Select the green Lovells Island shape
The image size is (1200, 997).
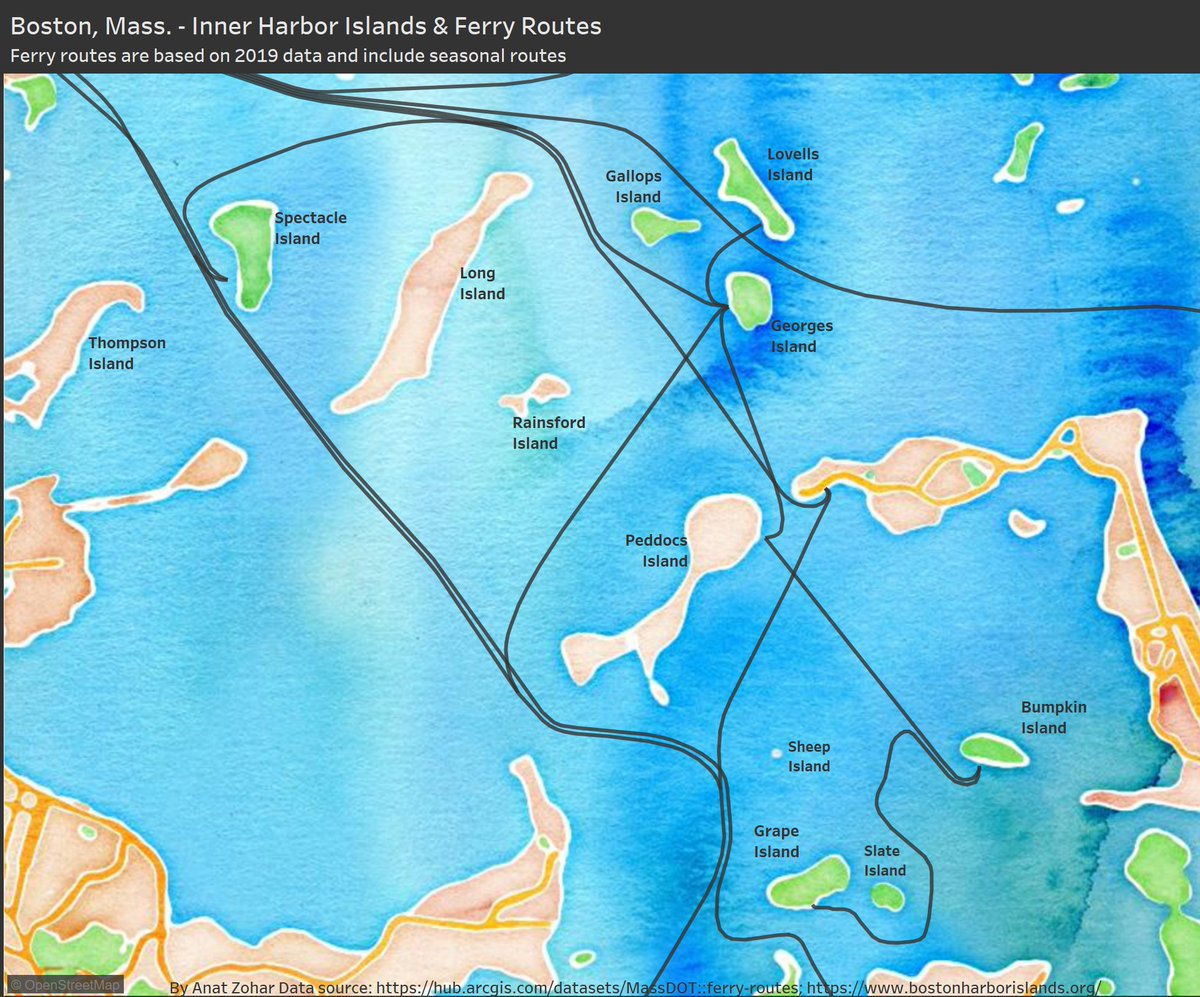[752, 190]
